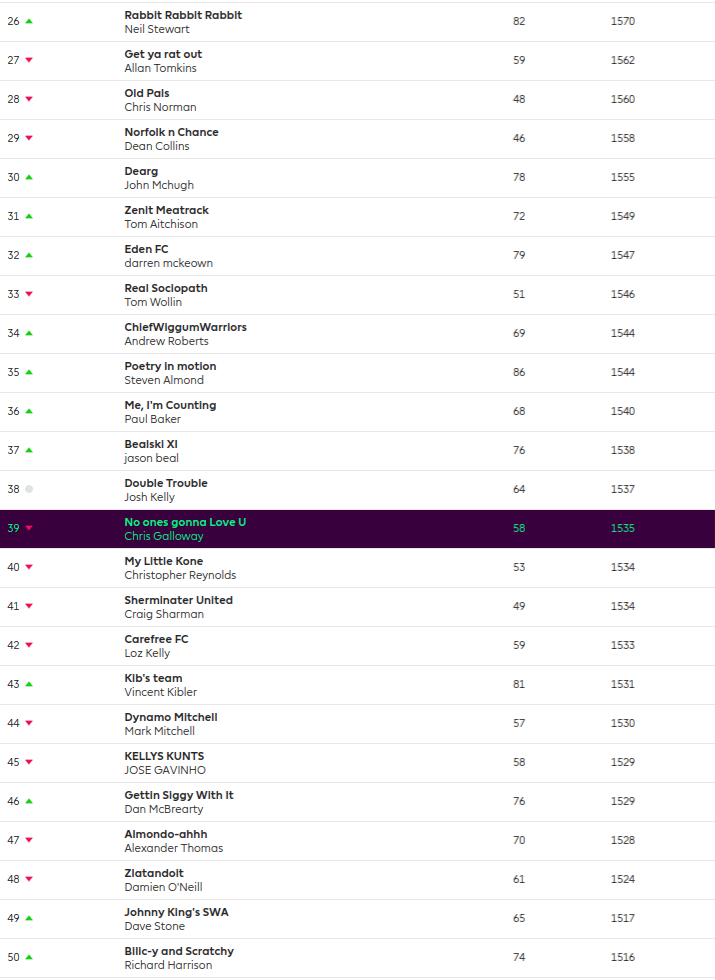
Task: Click the grey no-change dot at rank 38
Action: [29, 489]
